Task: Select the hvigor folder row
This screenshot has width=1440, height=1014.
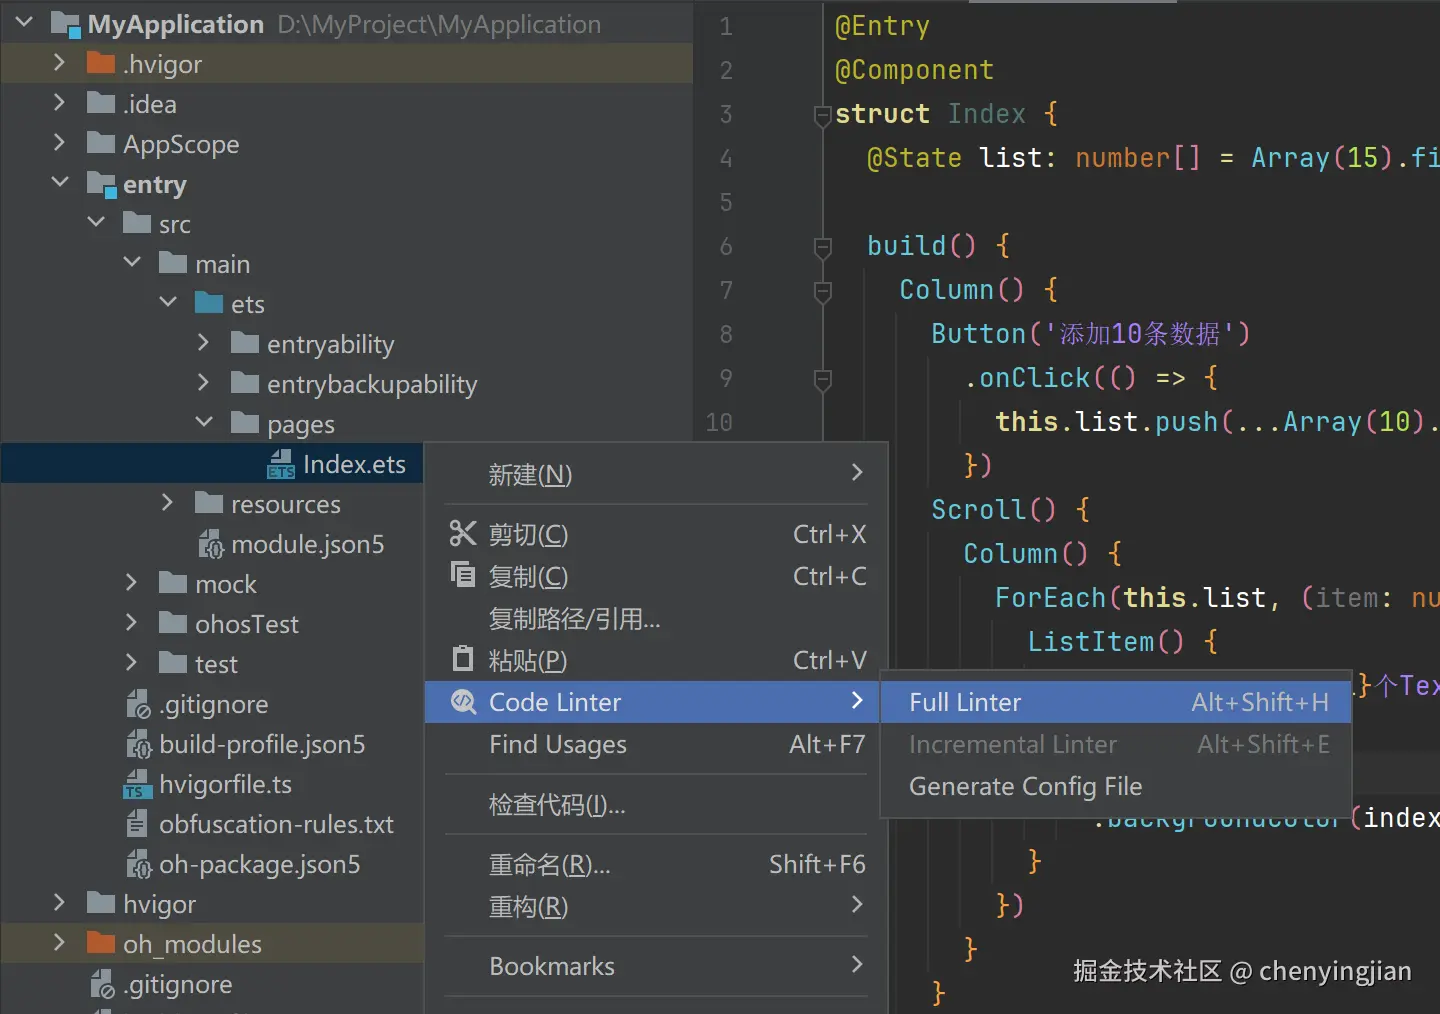Action: (212, 904)
